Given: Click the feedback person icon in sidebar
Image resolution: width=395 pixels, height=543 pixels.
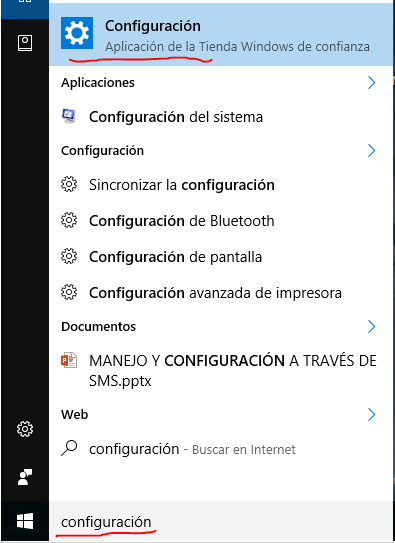Looking at the screenshot, I should (x=25, y=477).
